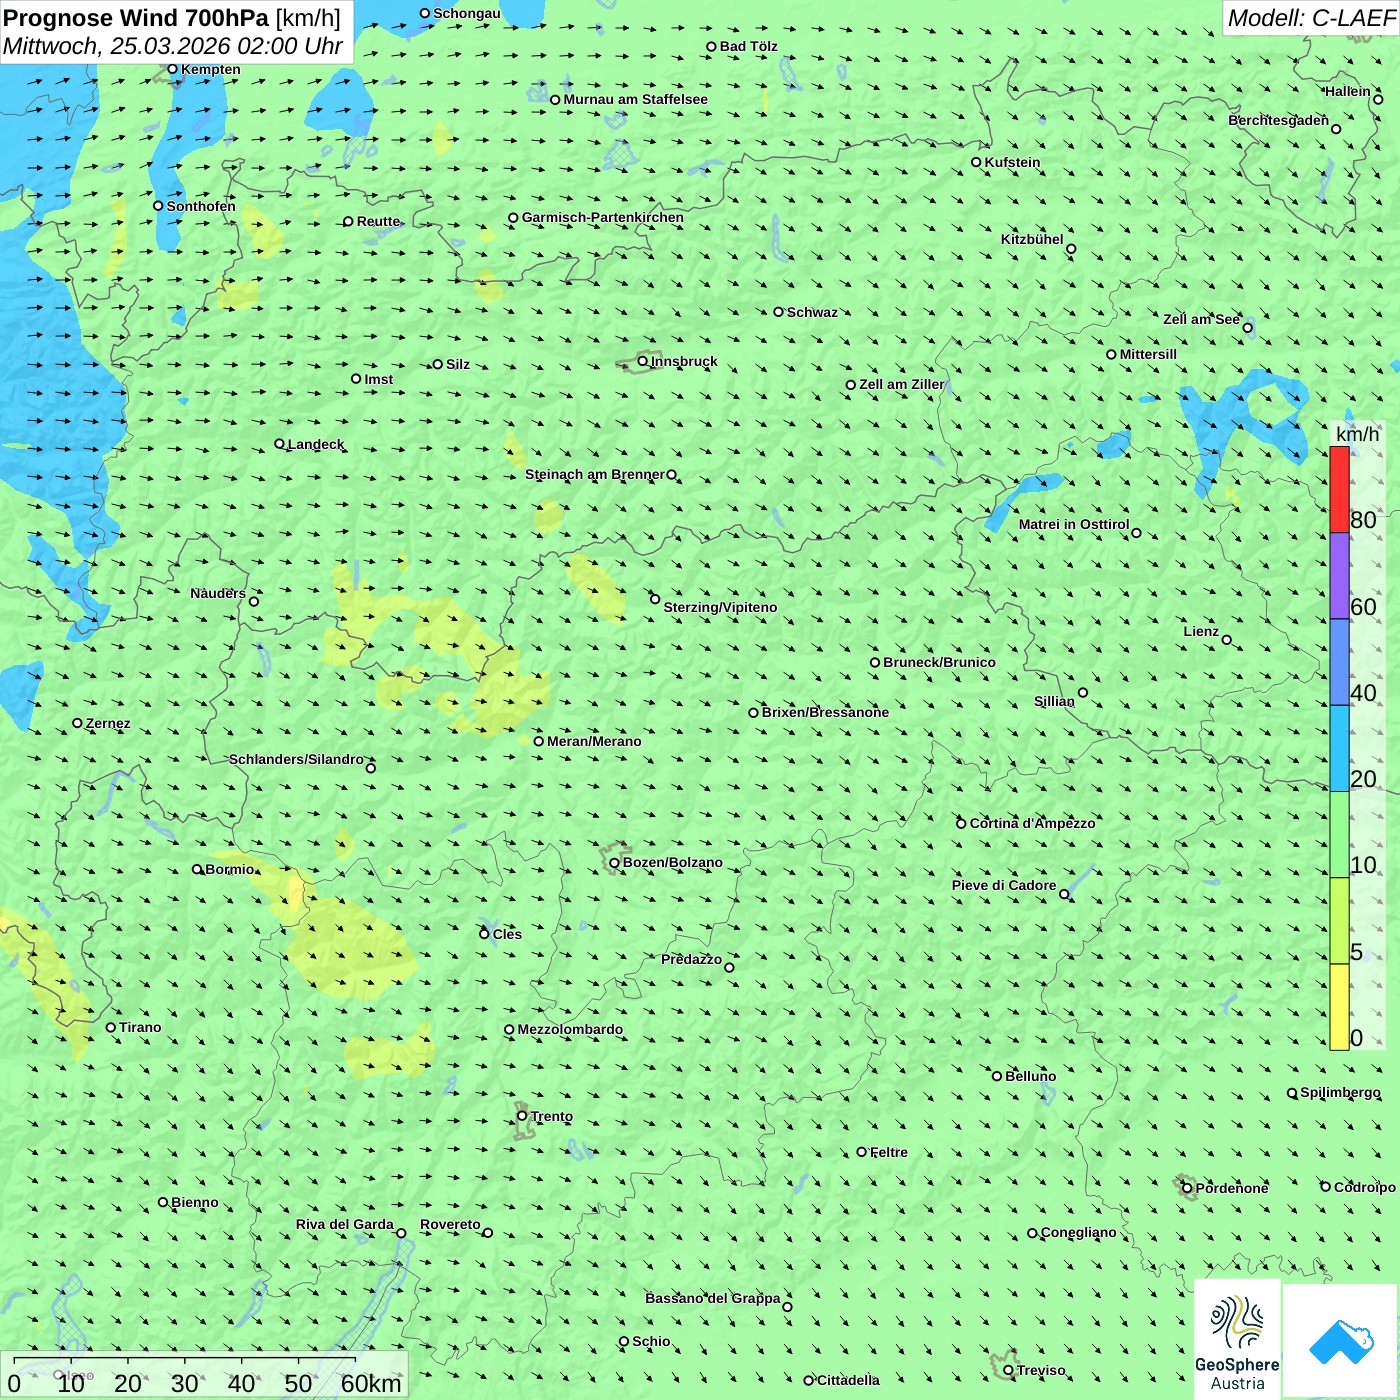
Task: Click the Landeck city label
Action: pos(316,444)
